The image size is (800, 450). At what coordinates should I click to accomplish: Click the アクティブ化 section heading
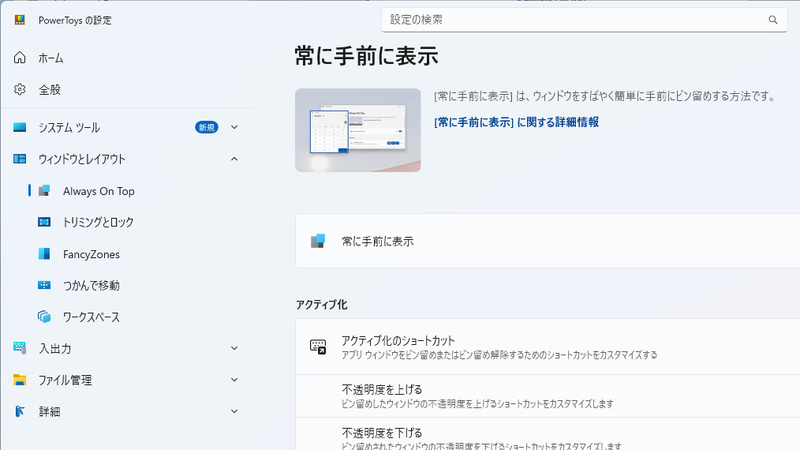[x=321, y=305]
